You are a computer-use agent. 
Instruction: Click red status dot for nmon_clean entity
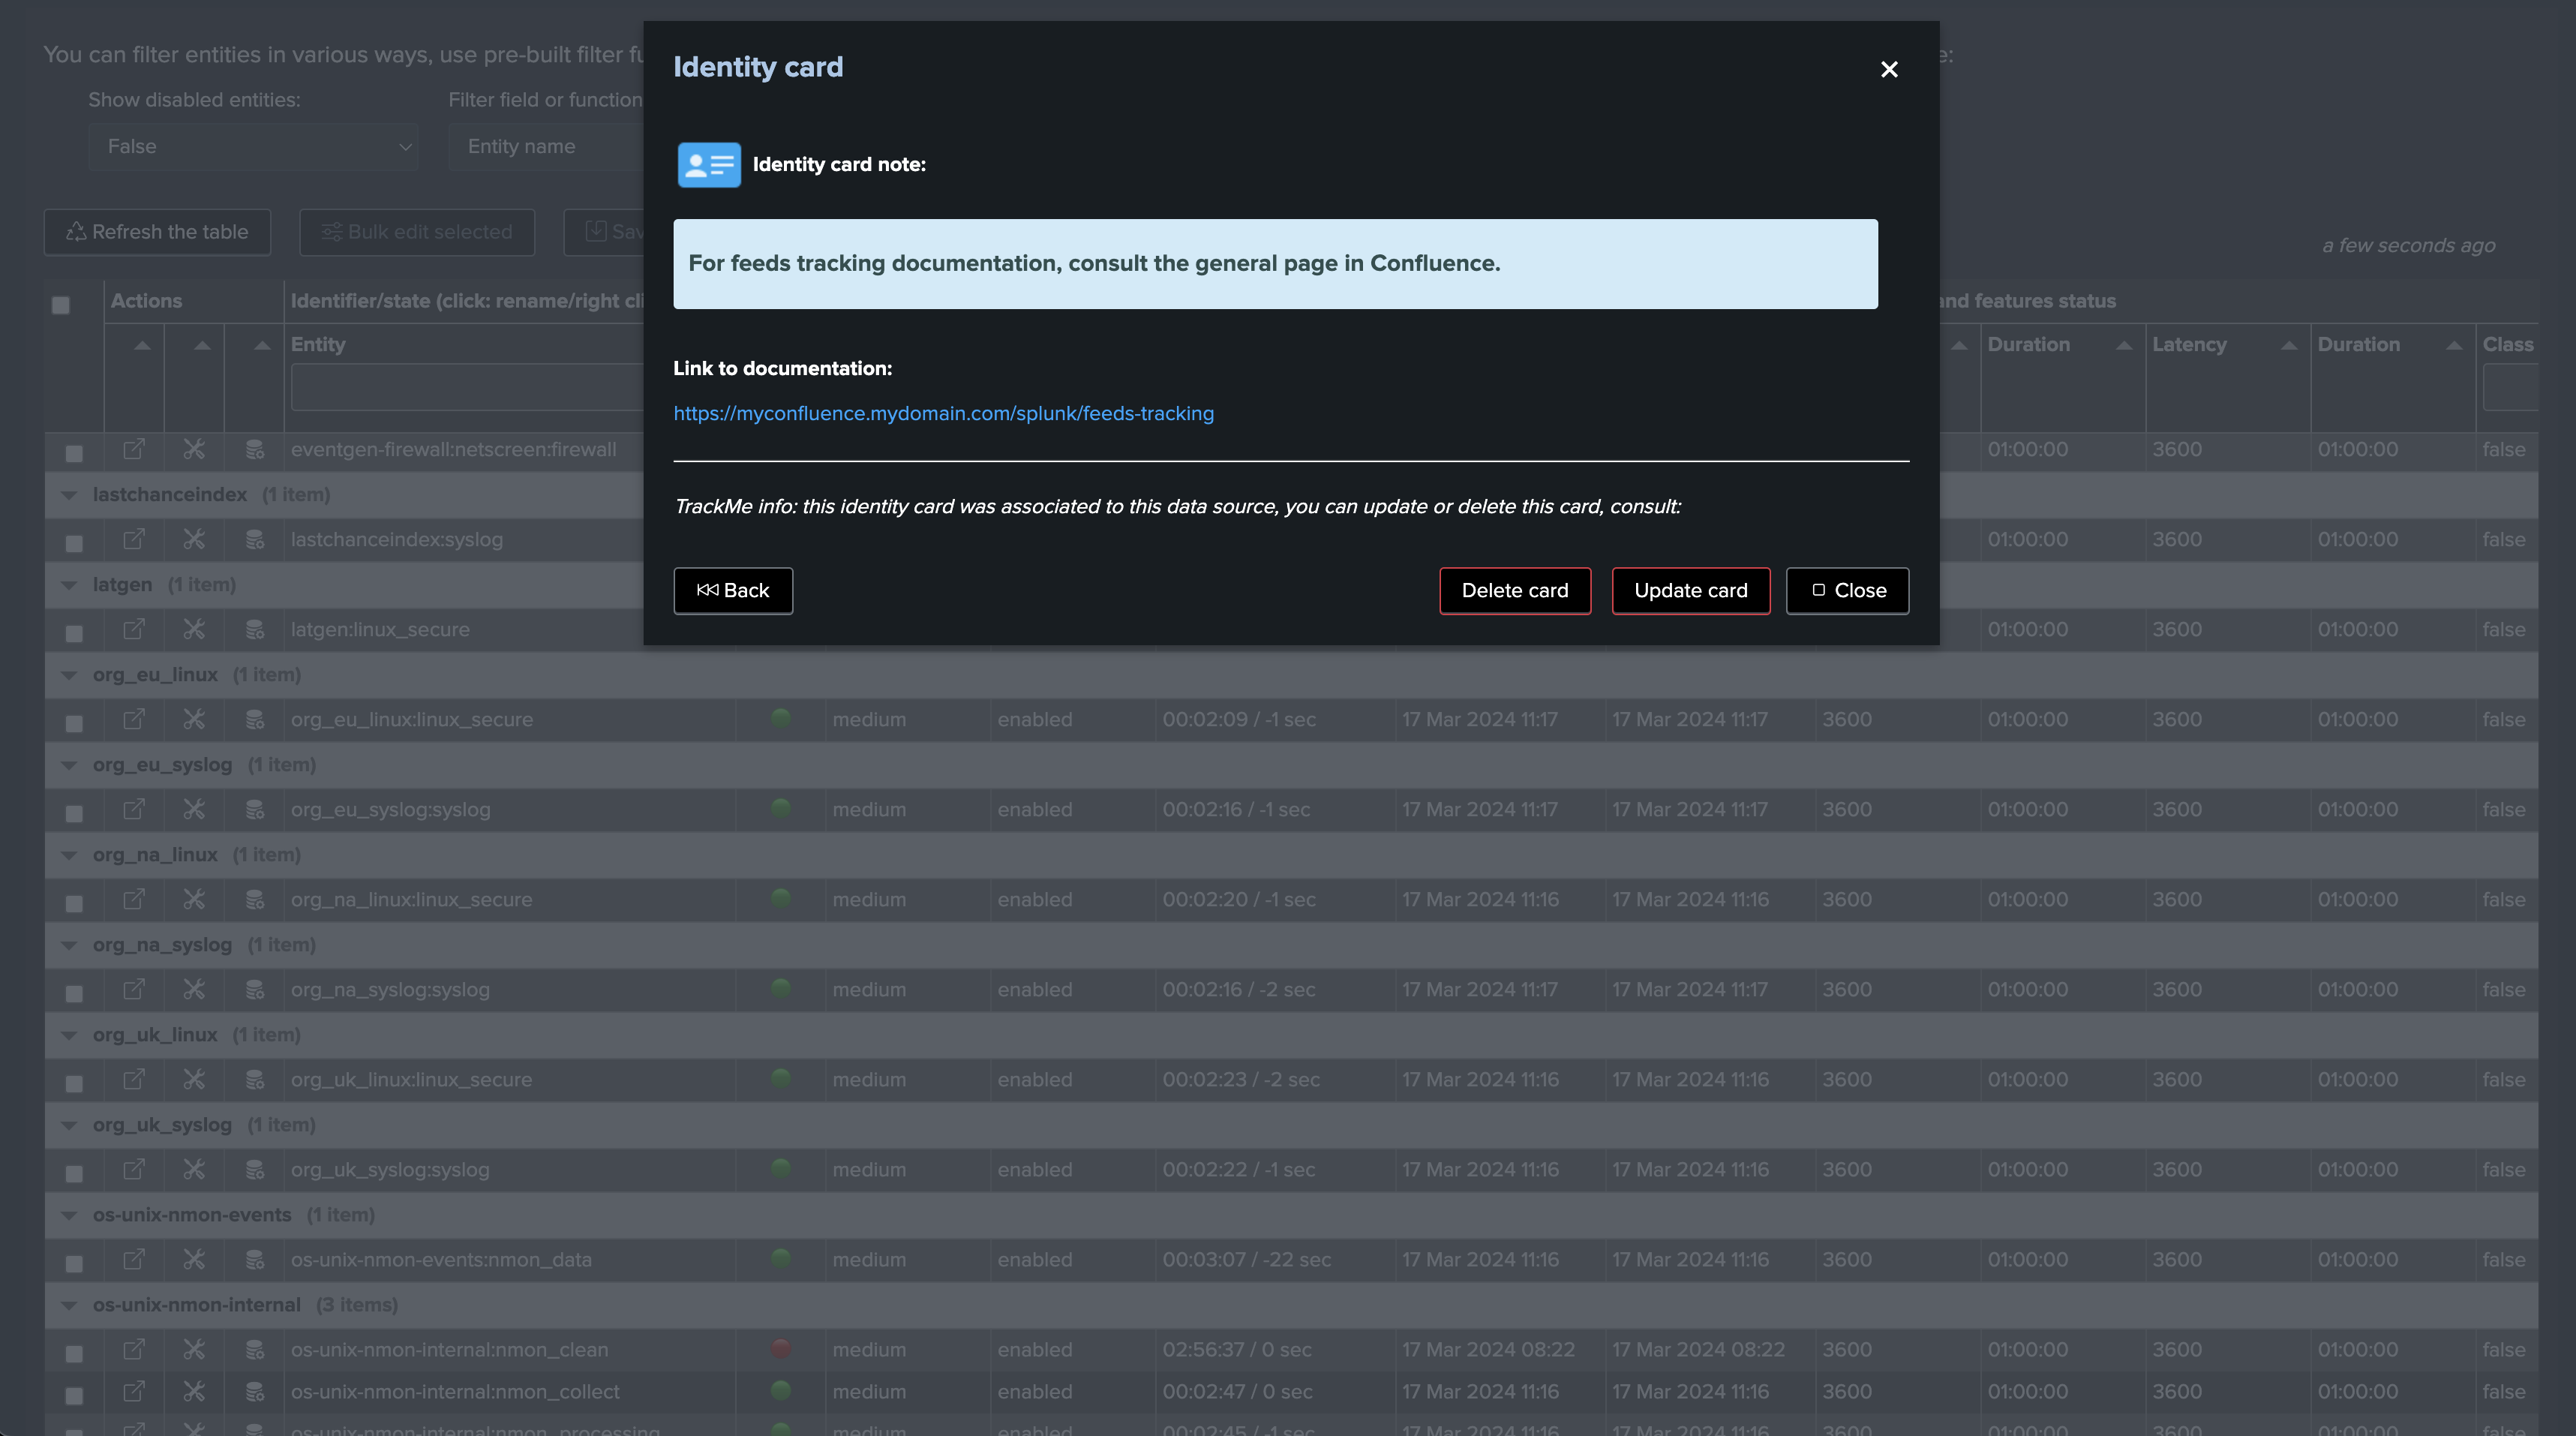point(781,1348)
